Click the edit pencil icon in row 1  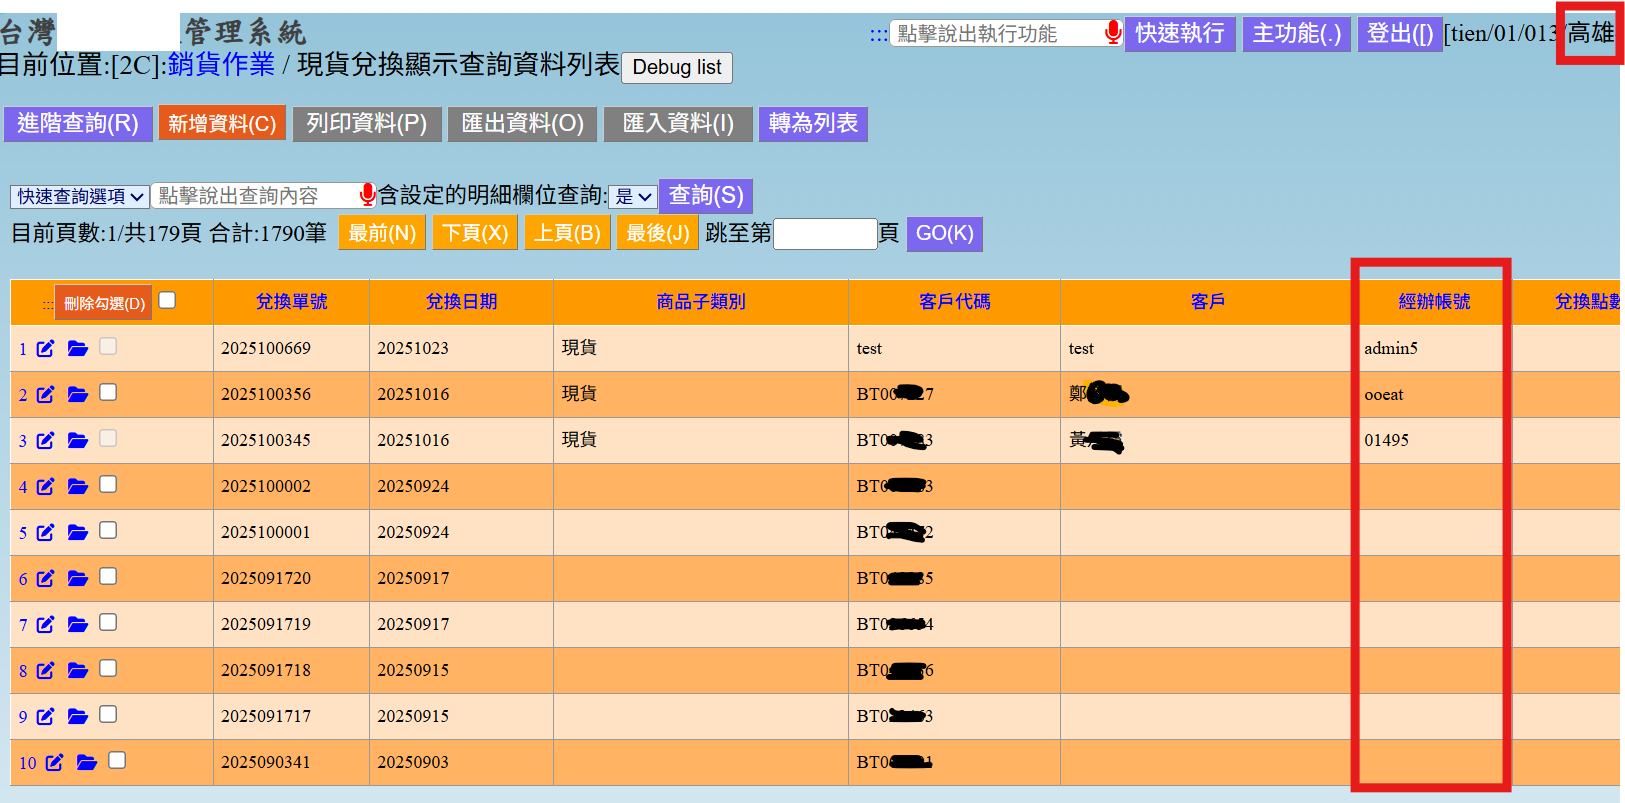(x=45, y=348)
